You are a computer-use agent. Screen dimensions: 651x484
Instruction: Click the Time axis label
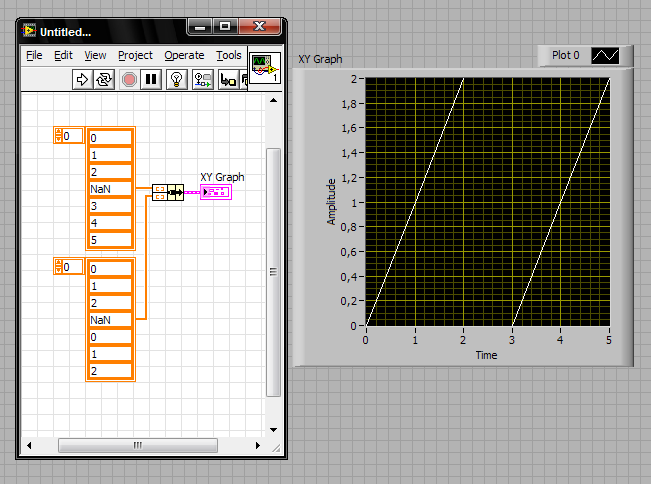point(486,355)
